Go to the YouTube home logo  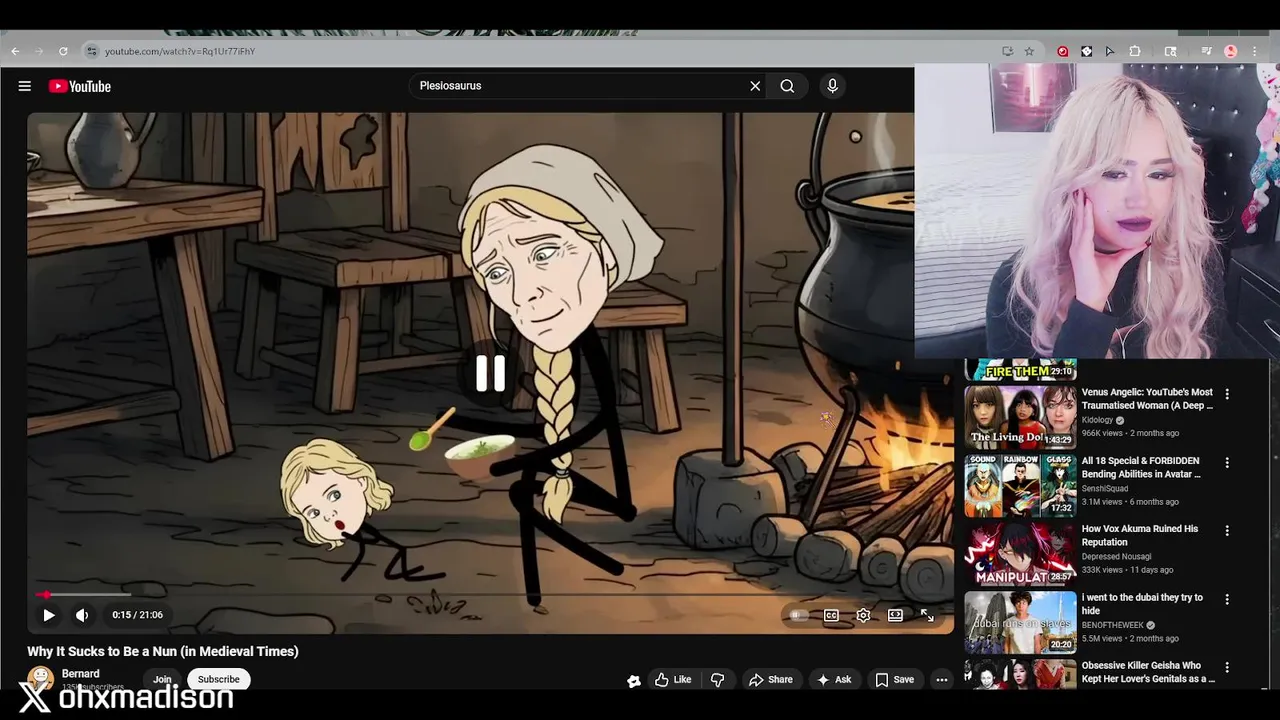pyautogui.click(x=80, y=86)
